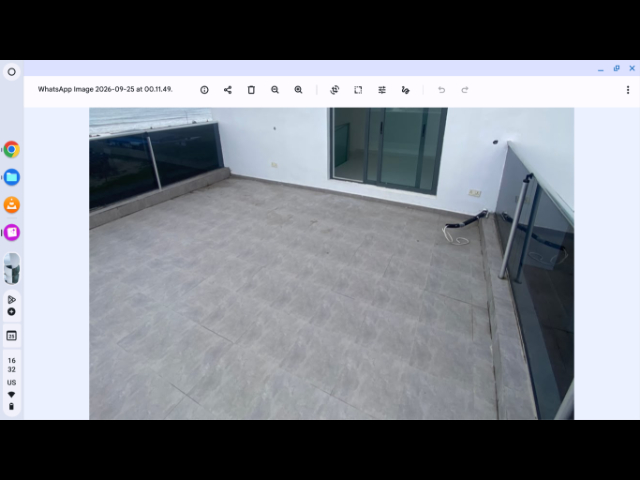The image size is (640, 480).
Task: Zoom in on the image
Action: click(x=298, y=90)
